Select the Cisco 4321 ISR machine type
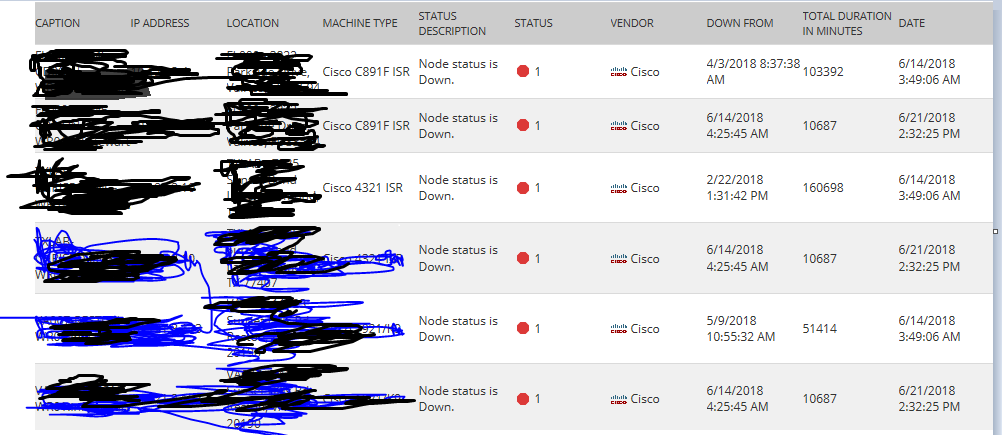This screenshot has width=1002, height=435. click(362, 188)
